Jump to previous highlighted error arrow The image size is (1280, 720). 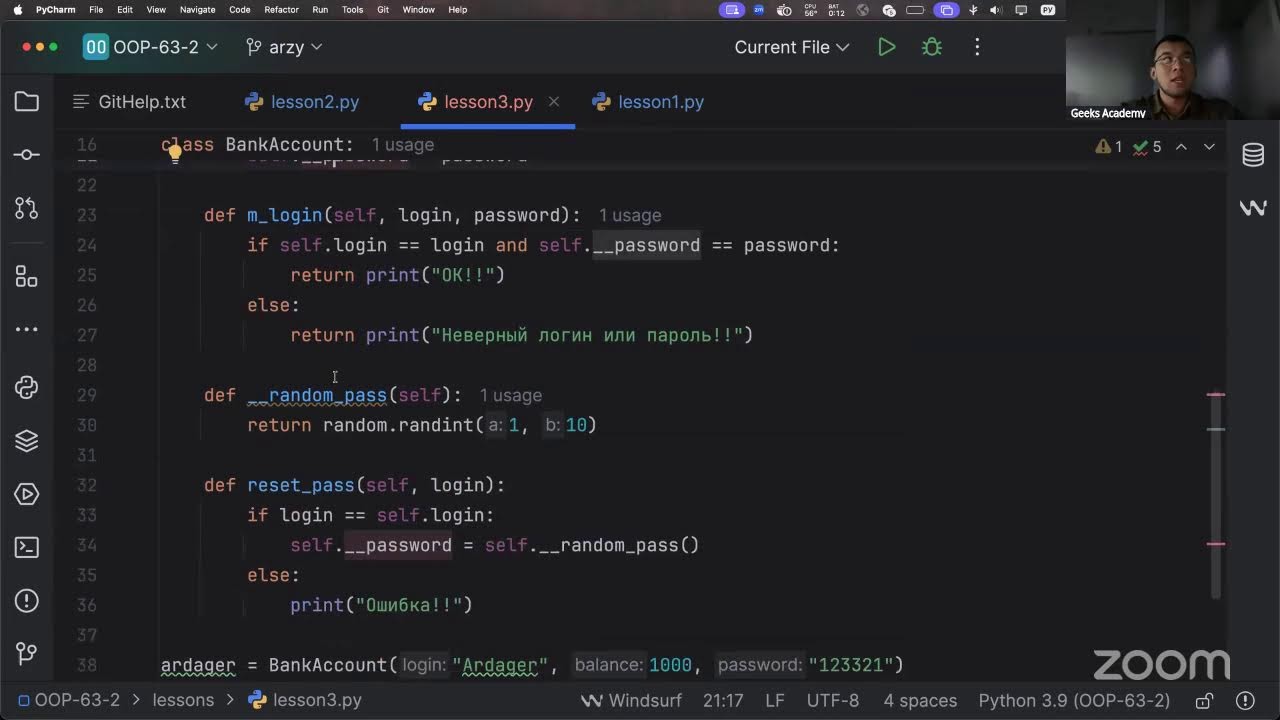(1181, 147)
